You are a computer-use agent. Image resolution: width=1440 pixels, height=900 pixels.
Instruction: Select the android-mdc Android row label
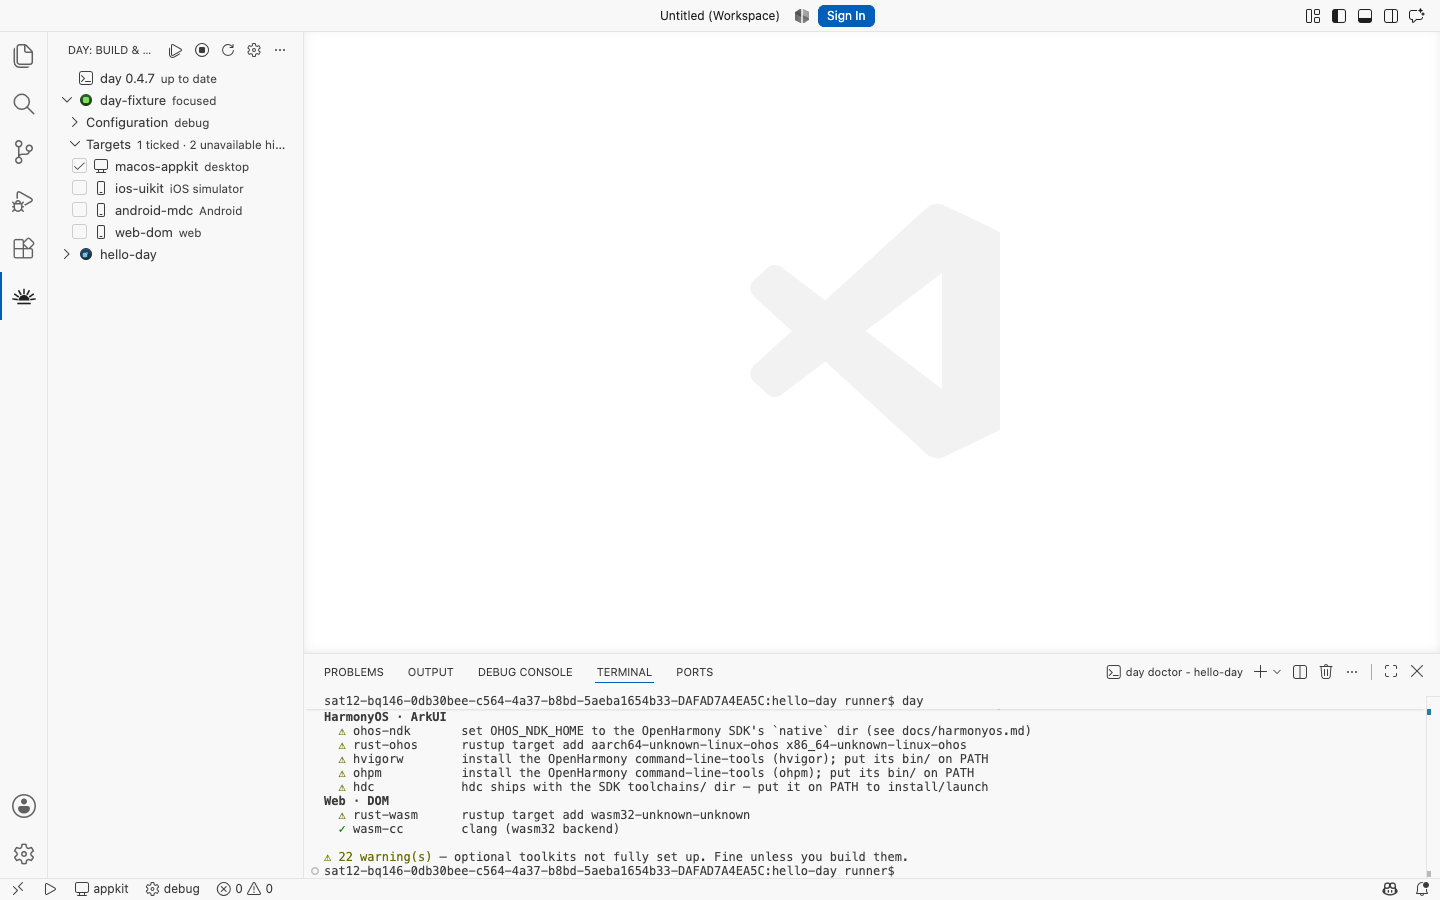point(178,210)
